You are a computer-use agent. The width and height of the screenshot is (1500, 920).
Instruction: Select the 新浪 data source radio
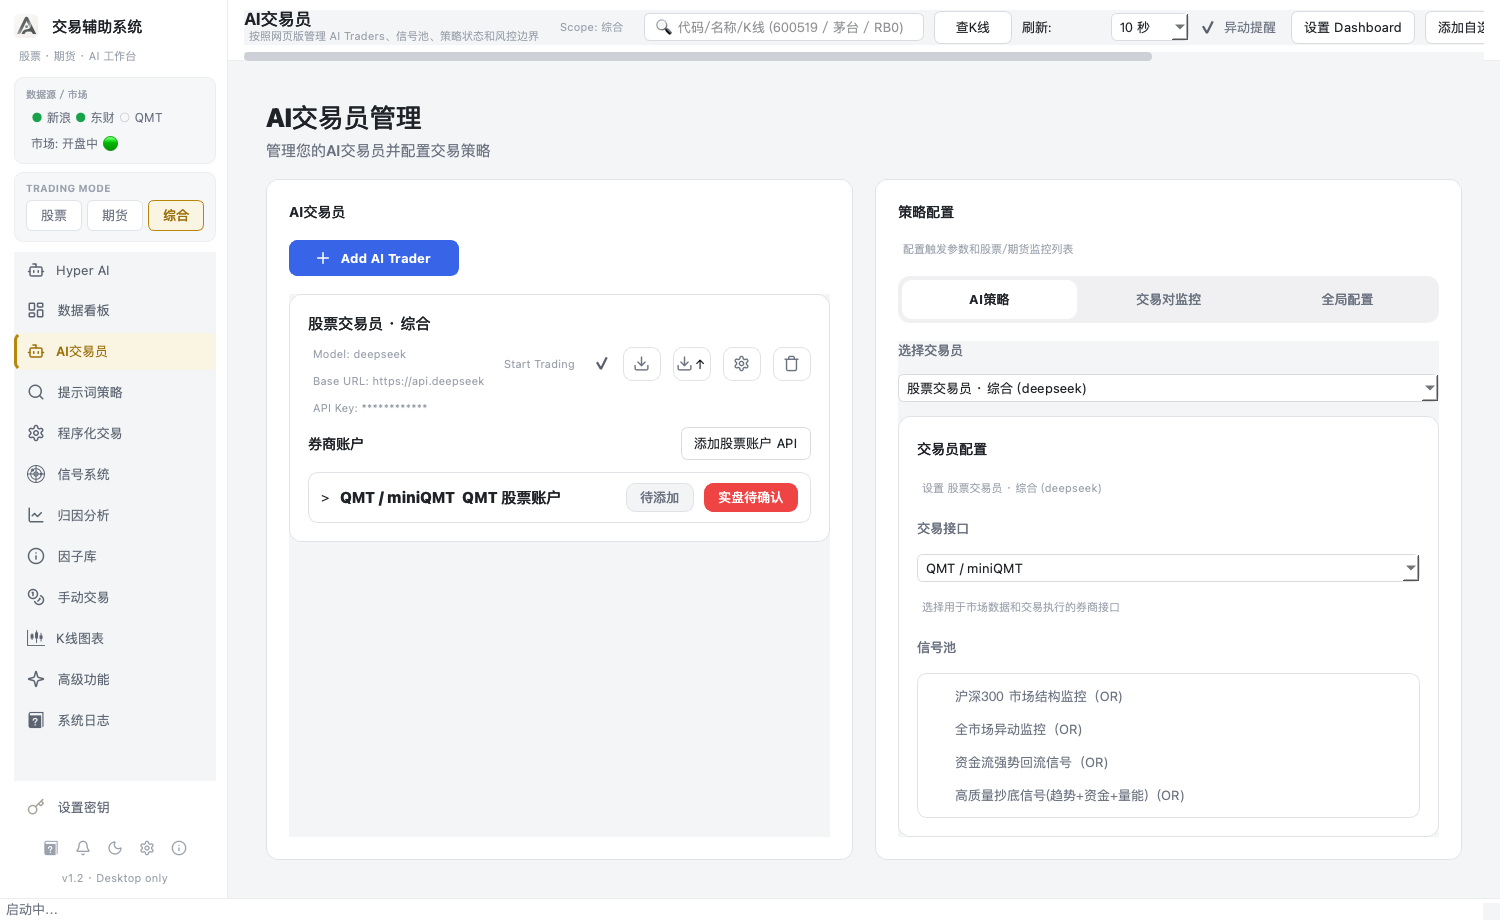37,117
